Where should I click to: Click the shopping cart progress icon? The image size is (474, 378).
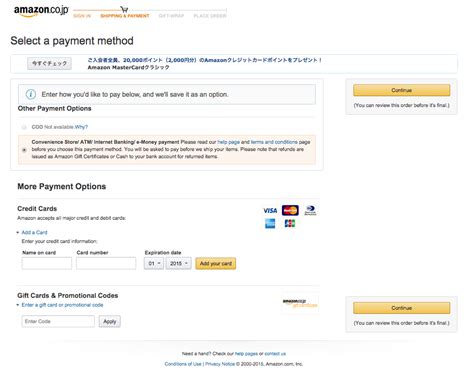coord(124,9)
